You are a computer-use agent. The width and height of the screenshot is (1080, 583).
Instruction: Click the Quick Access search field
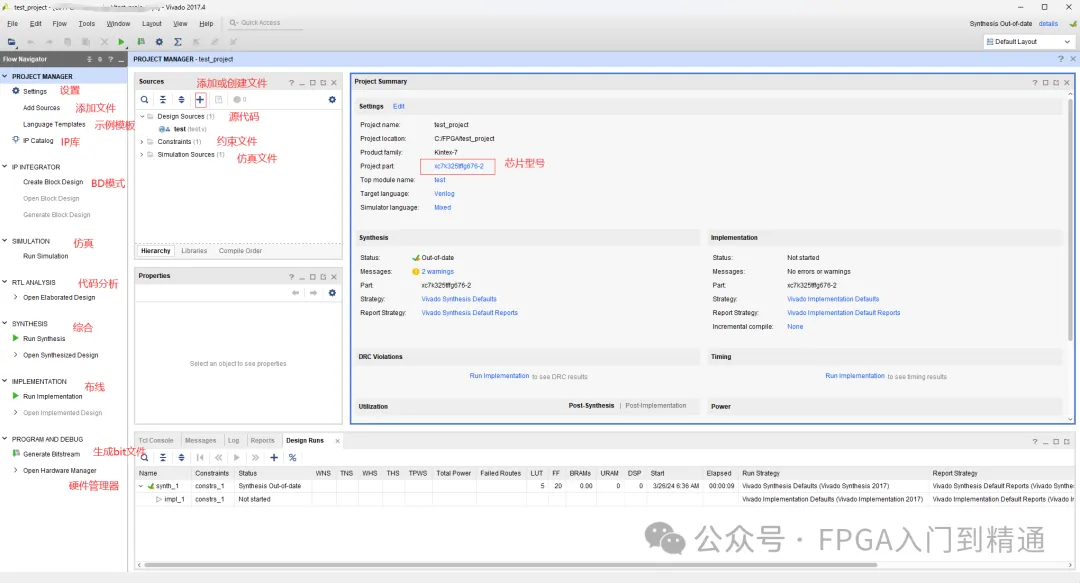(x=265, y=23)
